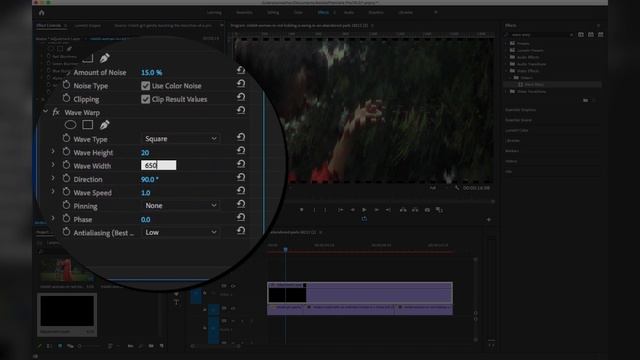
Task: Toggle animation stopwatch for Clipping
Action: point(66,98)
